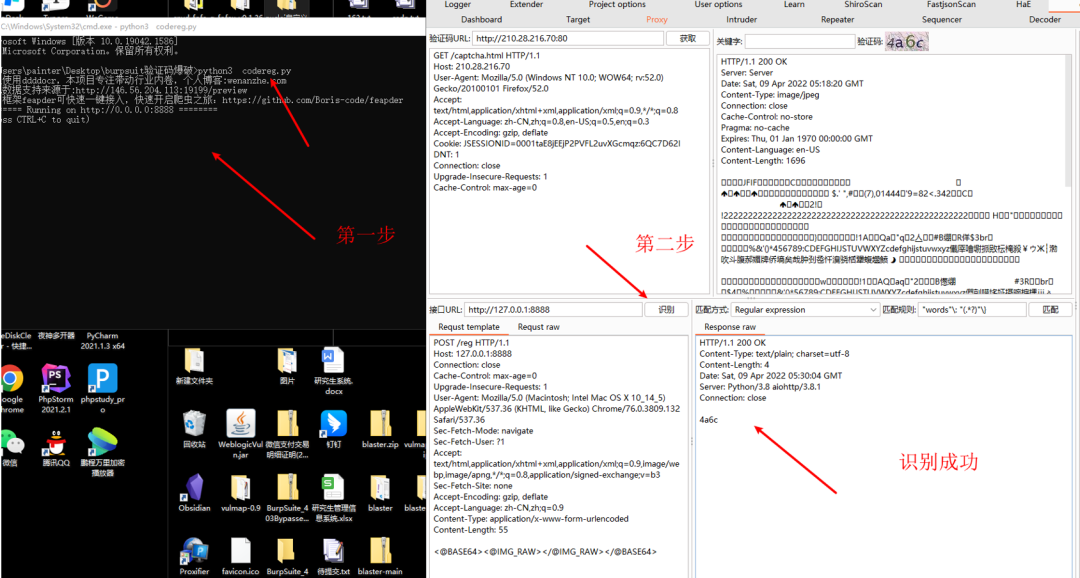The height and width of the screenshot is (578, 1080).
Task: Select 微信支付交易明细证明 zip archive
Action: click(x=287, y=424)
